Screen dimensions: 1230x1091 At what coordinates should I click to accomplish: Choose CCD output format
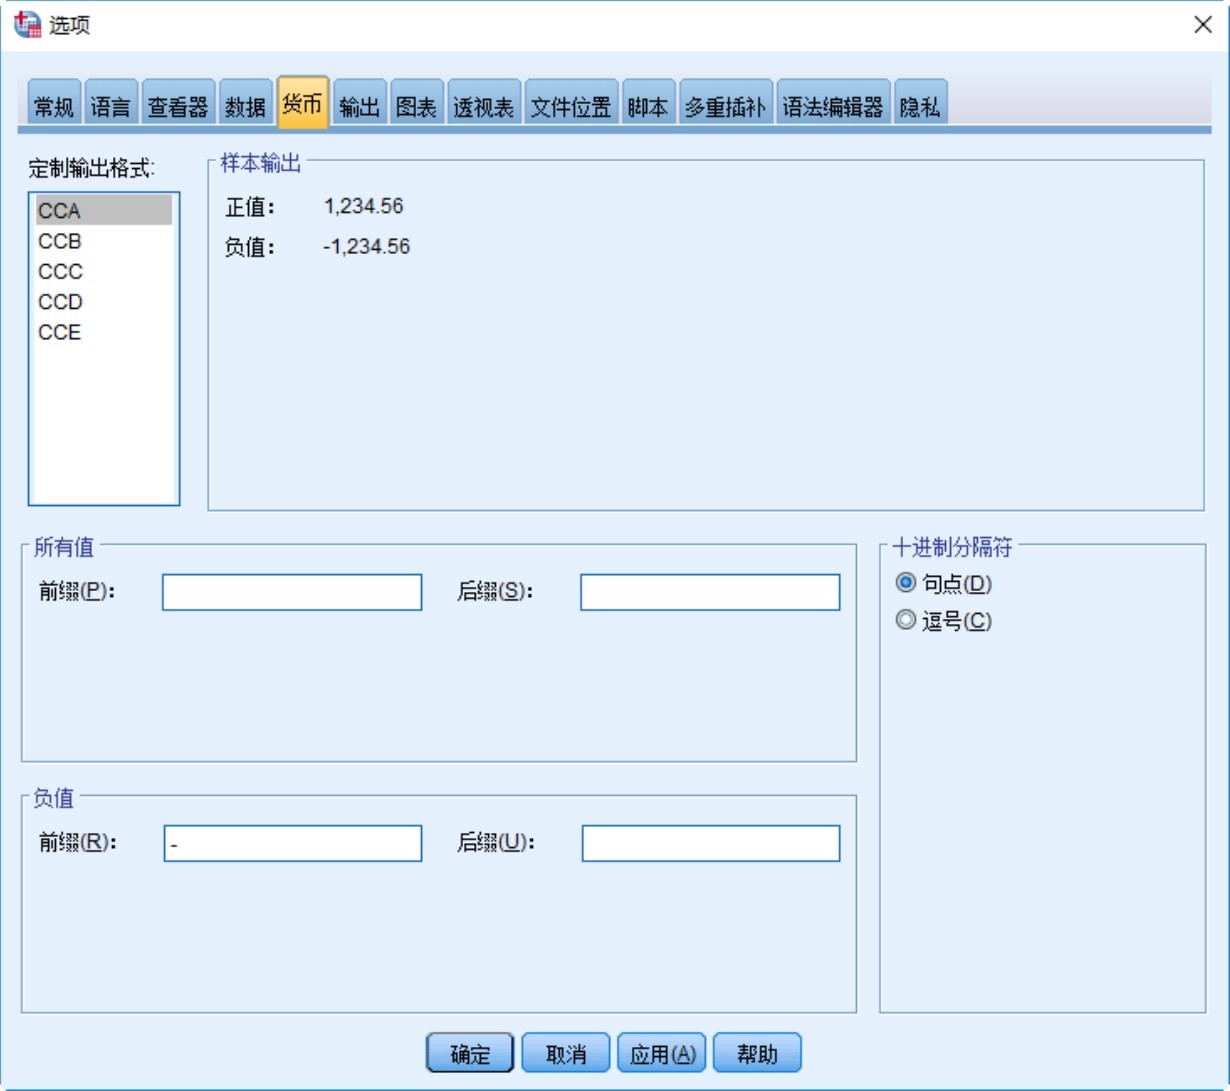tap(104, 302)
